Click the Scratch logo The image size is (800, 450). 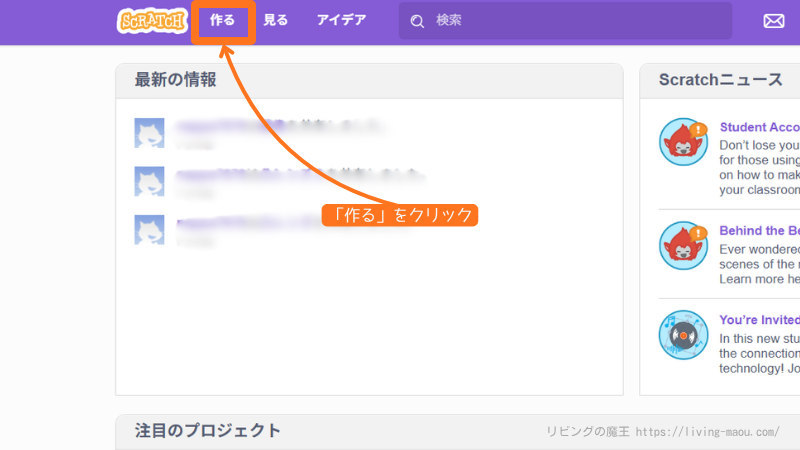[150, 20]
